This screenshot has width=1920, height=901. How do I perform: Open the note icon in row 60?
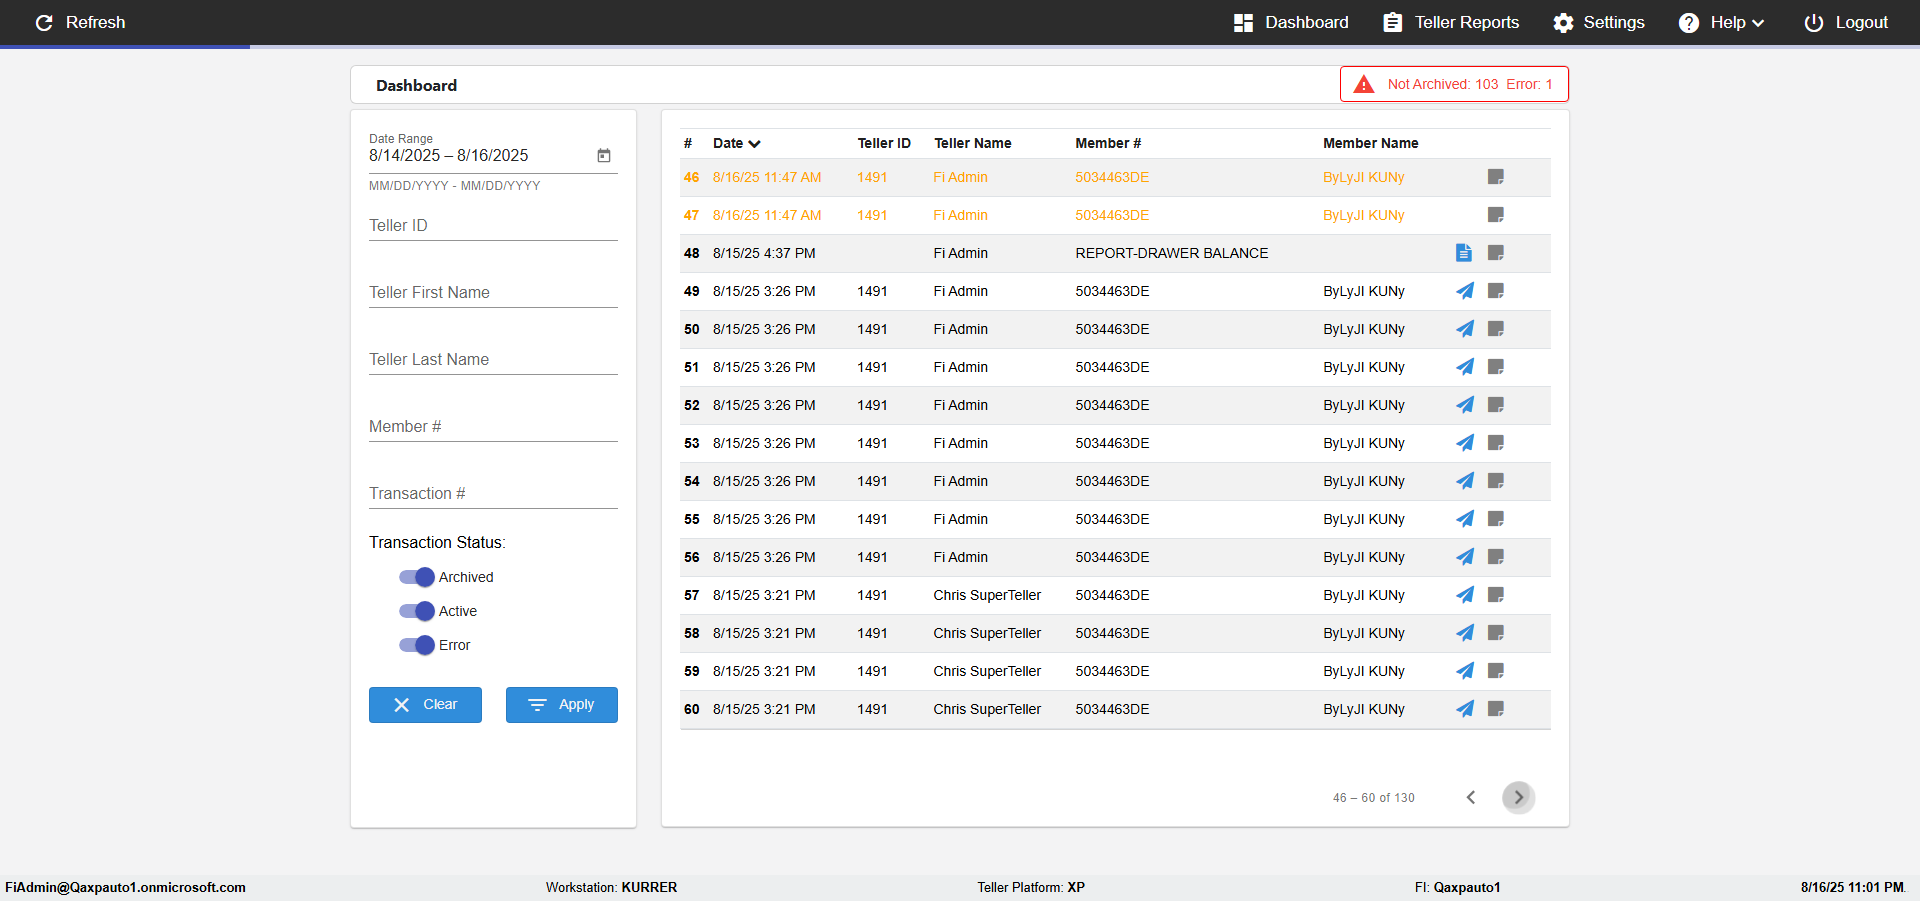[1496, 709]
